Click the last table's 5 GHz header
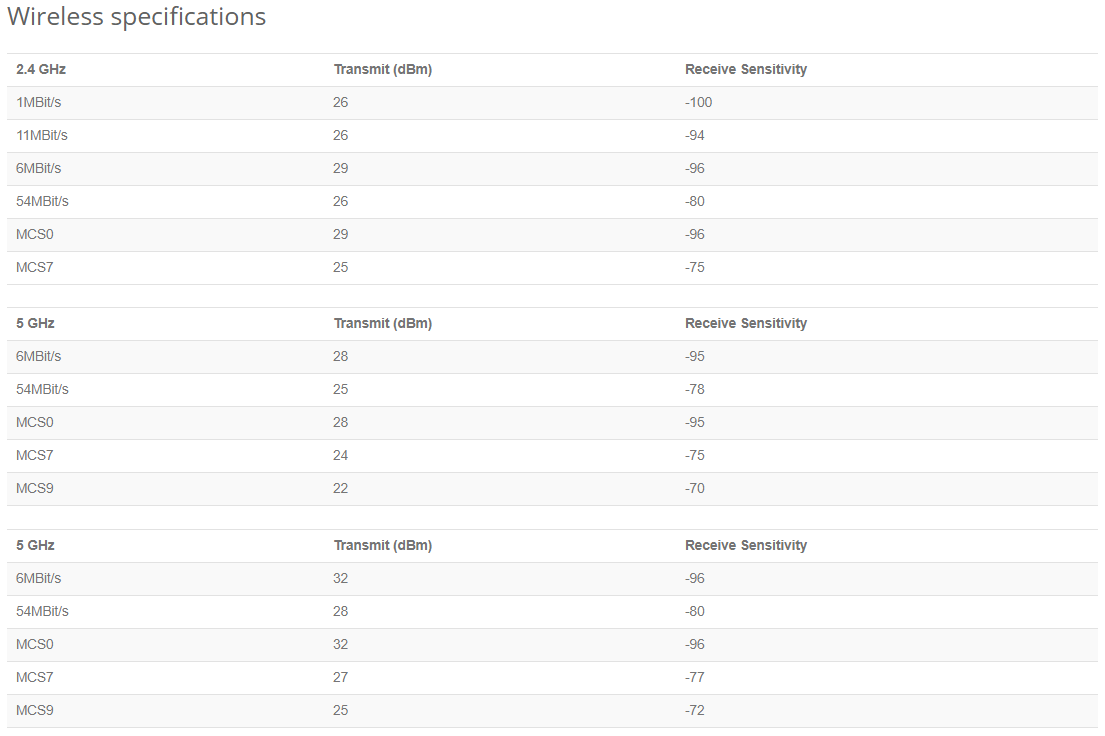 coord(35,545)
